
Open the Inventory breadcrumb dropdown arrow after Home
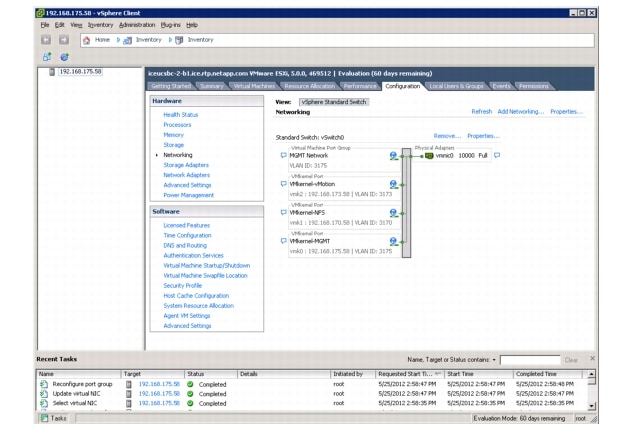click(x=118, y=40)
